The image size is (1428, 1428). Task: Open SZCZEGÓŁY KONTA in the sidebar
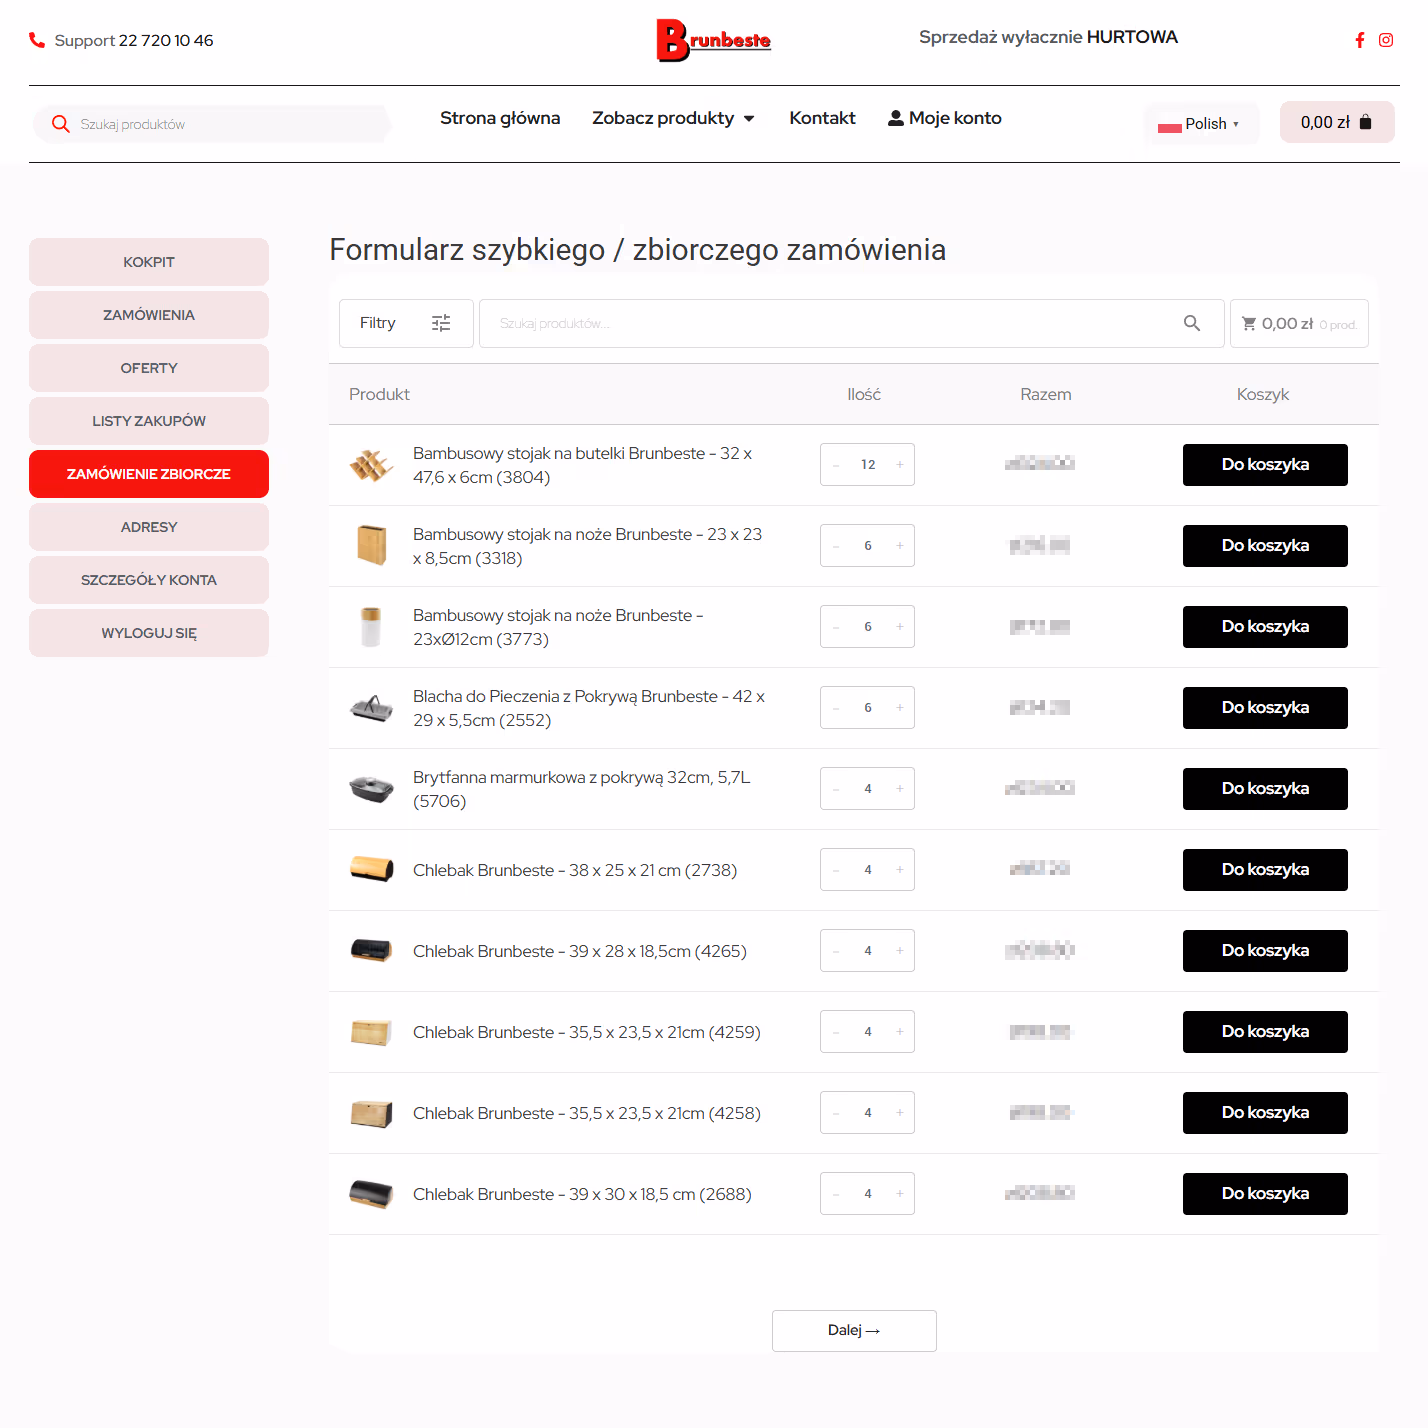(x=149, y=580)
